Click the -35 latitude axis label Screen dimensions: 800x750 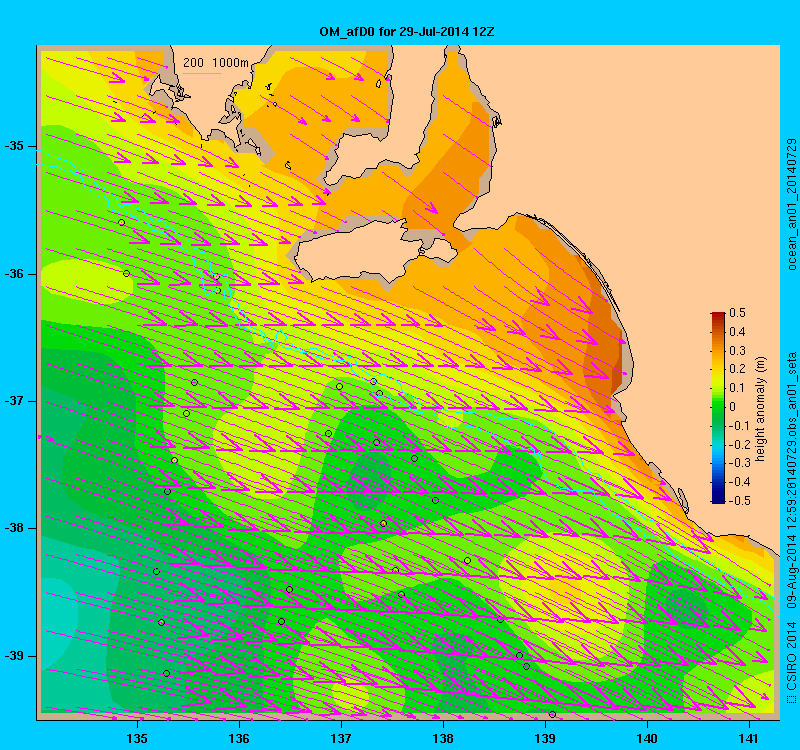[14, 146]
